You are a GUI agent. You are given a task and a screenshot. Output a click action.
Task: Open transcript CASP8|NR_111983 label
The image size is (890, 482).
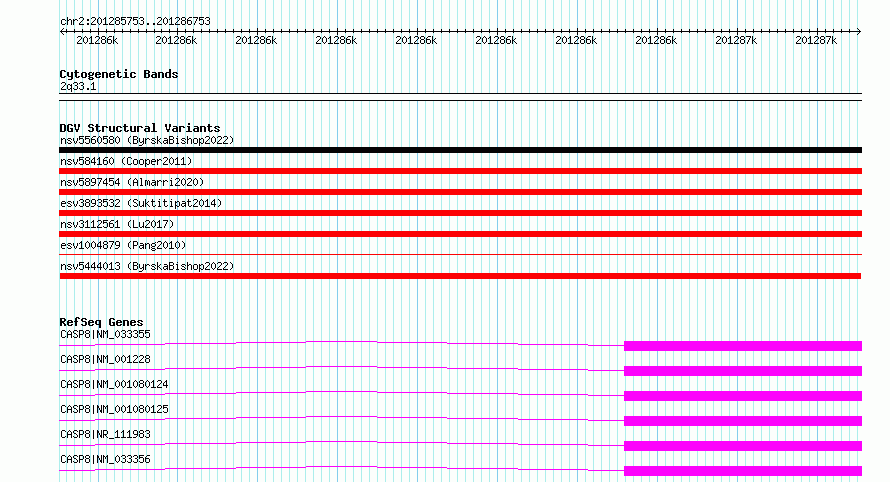tap(105, 434)
